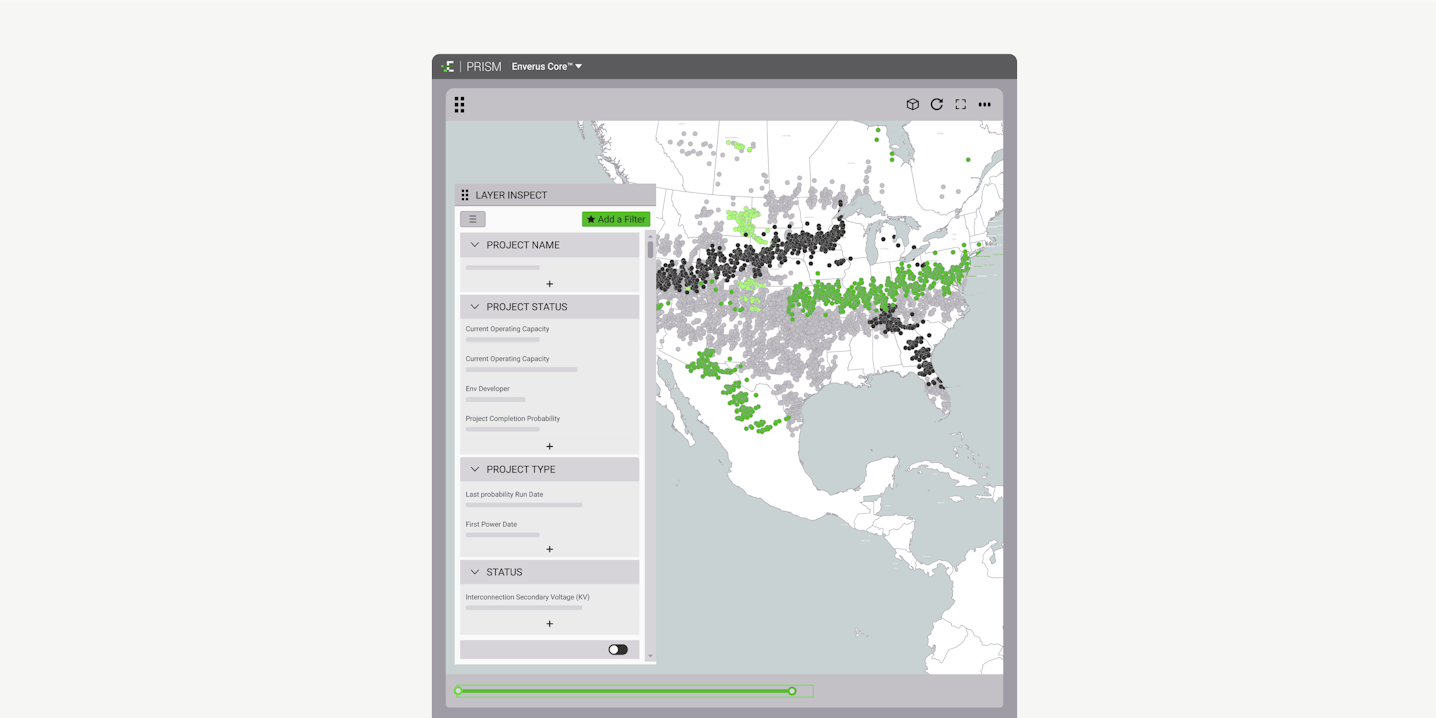Click the left handle of the green range slider
Screen dimensions: 1436x718
(459, 691)
